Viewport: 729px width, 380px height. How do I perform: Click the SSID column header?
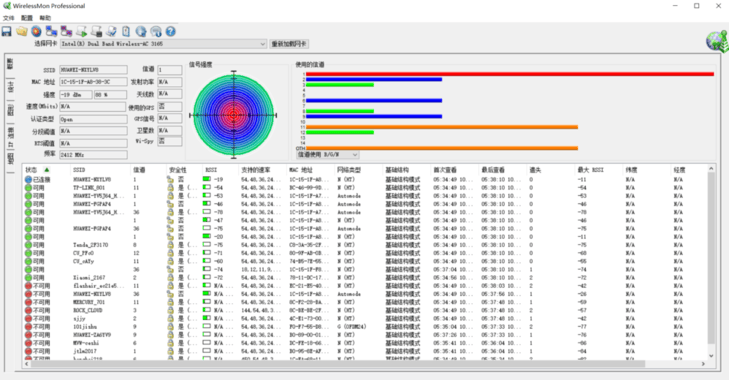79,170
